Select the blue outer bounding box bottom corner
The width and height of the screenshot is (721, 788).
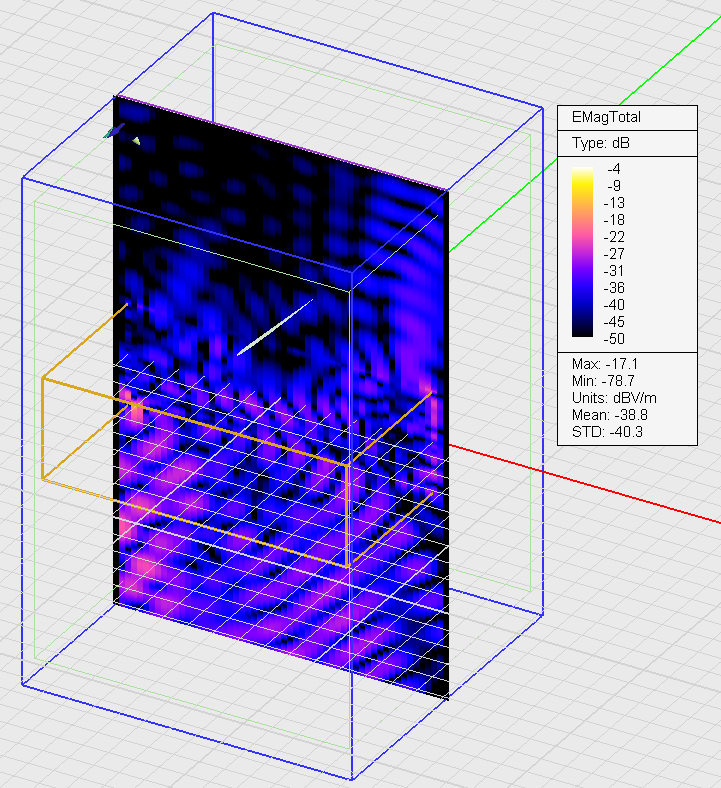pos(352,779)
